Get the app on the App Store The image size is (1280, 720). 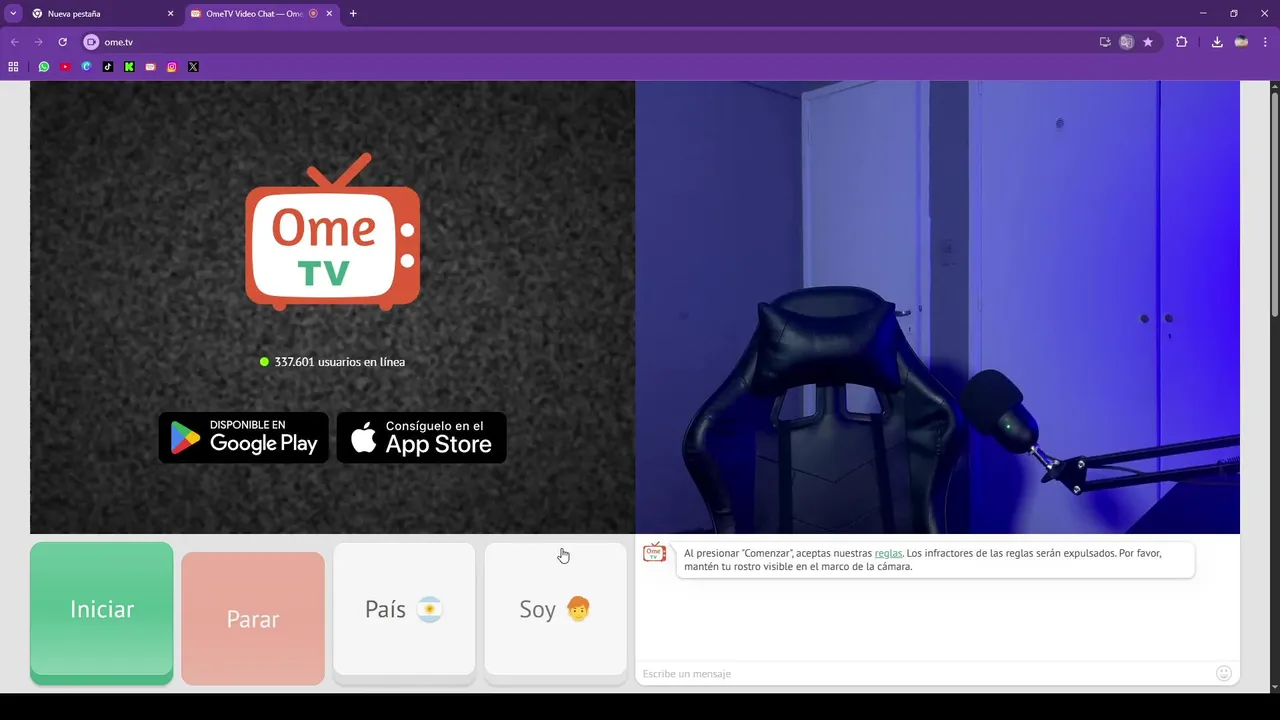pos(421,438)
